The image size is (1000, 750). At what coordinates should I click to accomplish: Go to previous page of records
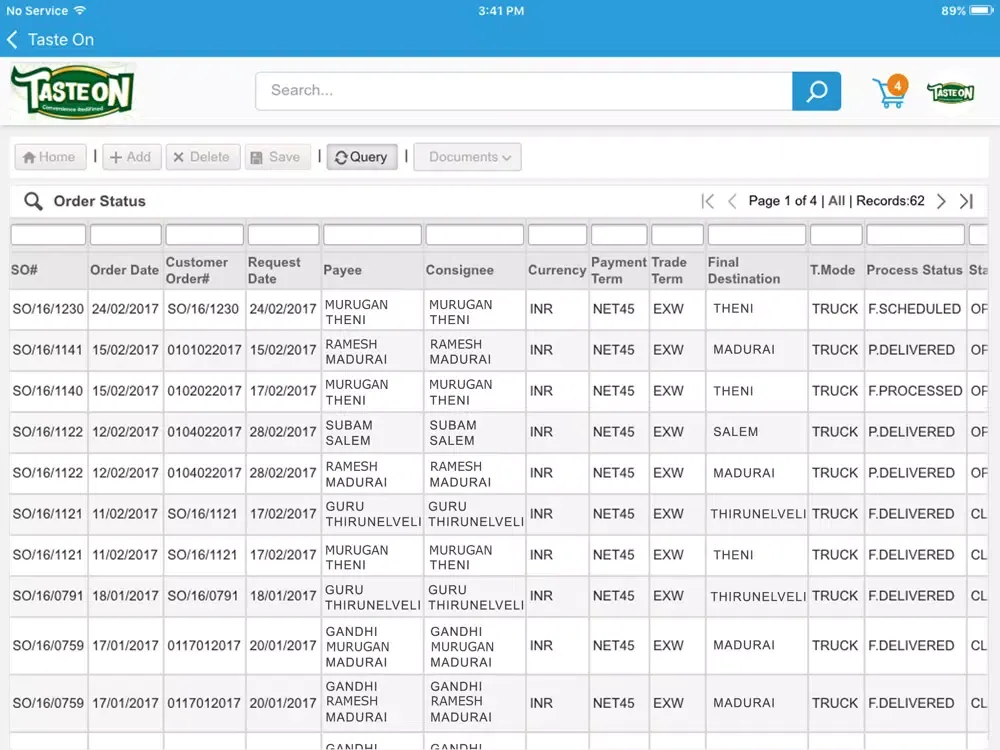point(732,201)
